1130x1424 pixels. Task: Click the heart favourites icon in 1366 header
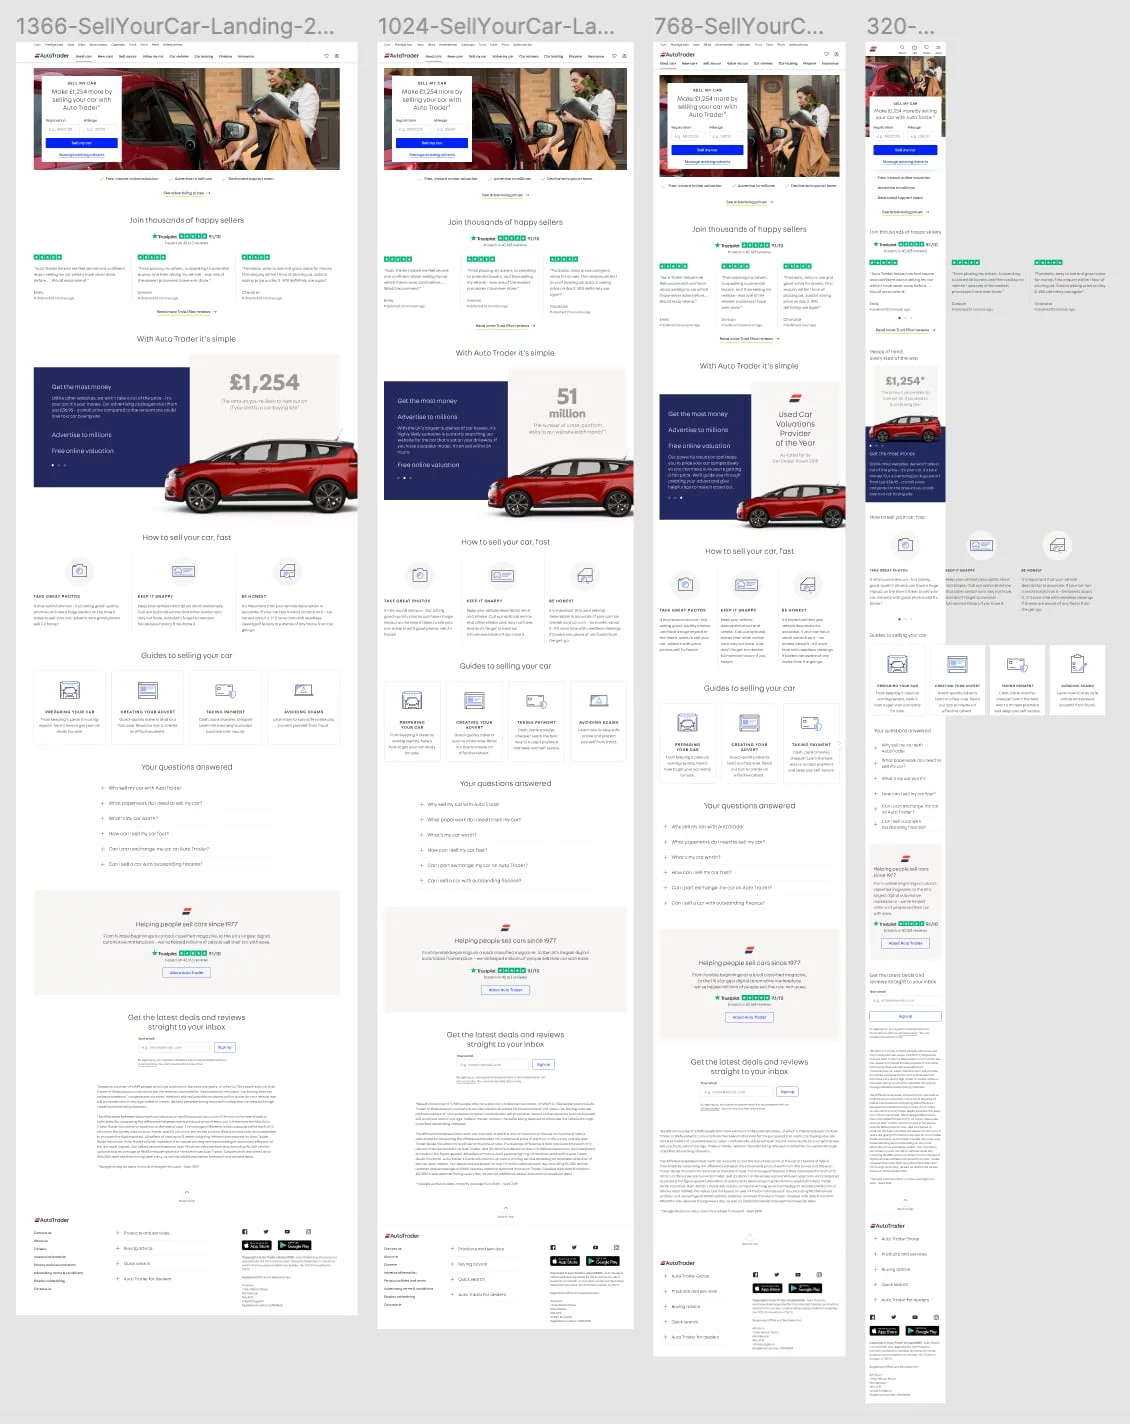tap(326, 56)
